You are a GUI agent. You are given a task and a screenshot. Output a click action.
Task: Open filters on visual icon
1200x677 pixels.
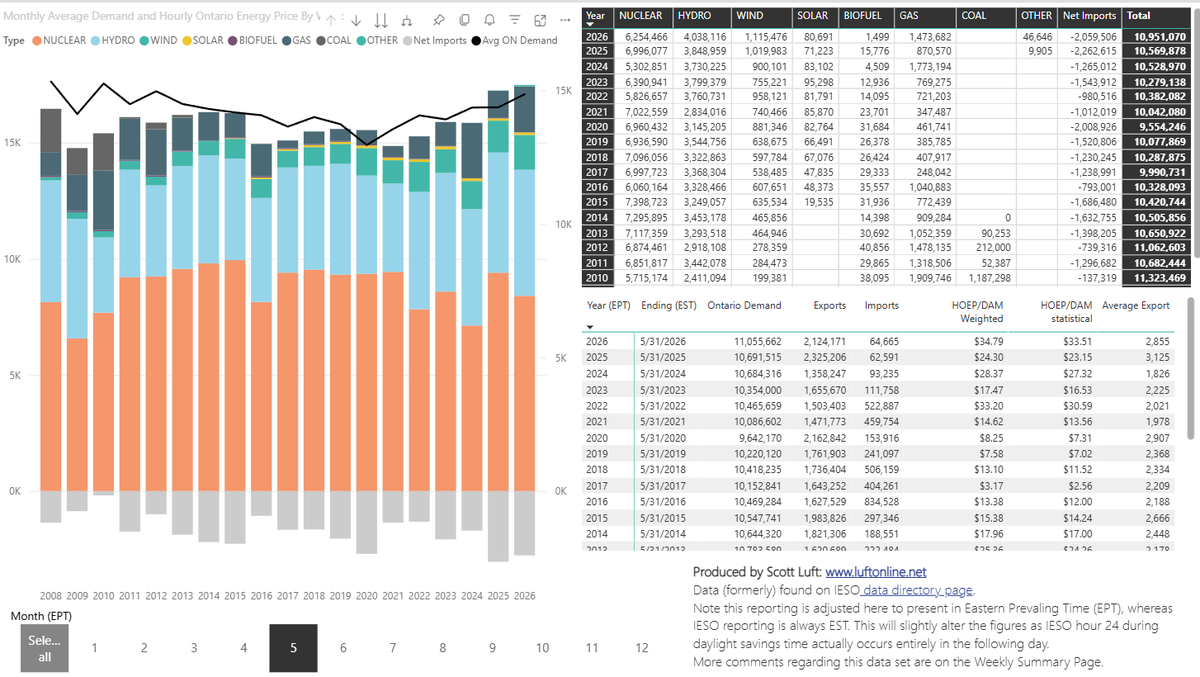[x=514, y=20]
